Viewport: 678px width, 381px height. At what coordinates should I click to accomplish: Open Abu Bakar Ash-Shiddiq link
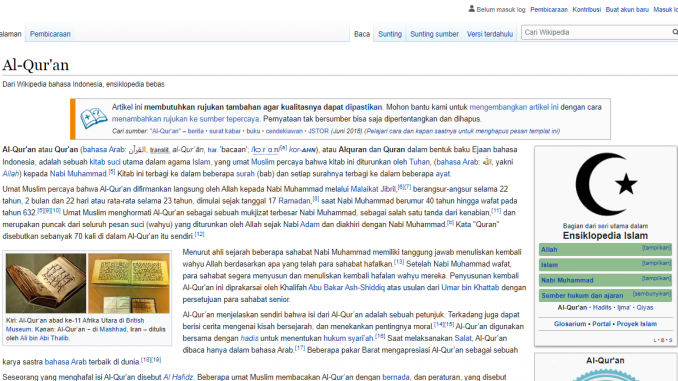pyautogui.click(x=346, y=288)
